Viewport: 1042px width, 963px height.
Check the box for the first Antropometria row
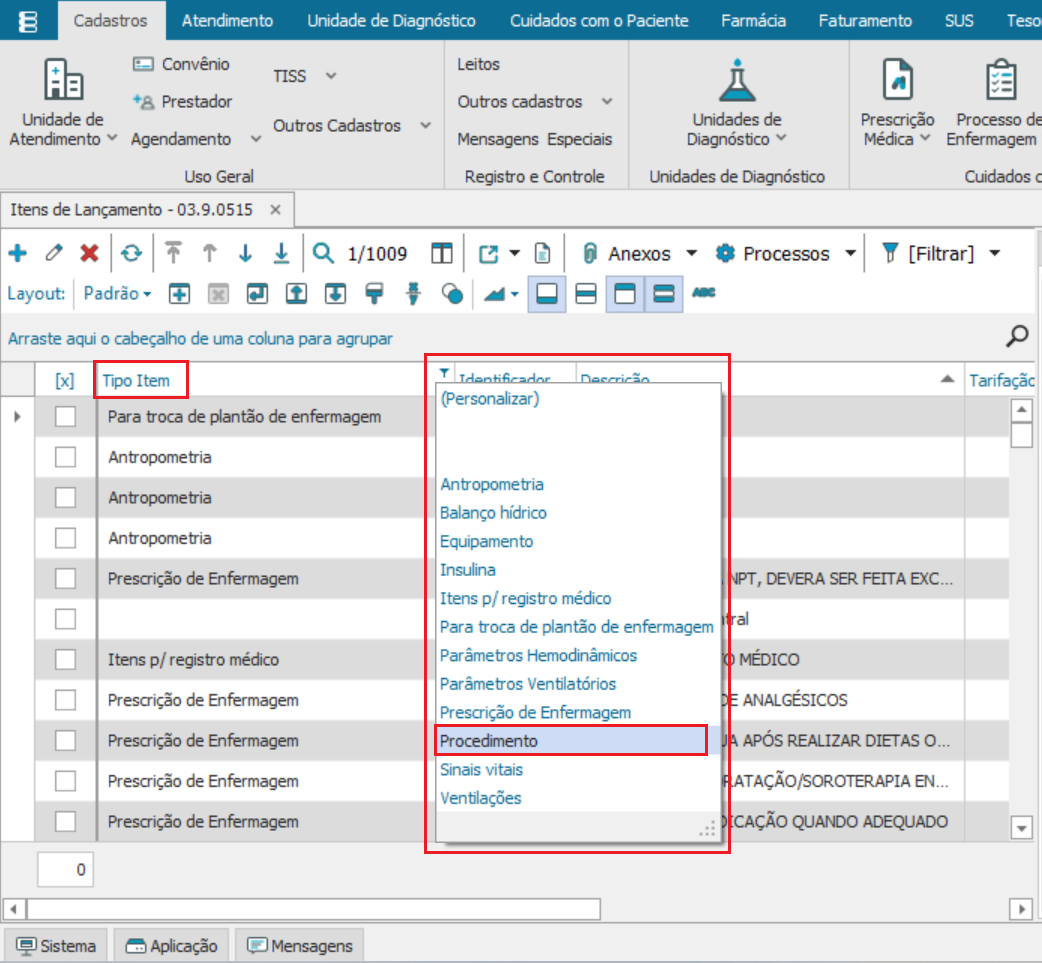tap(65, 457)
